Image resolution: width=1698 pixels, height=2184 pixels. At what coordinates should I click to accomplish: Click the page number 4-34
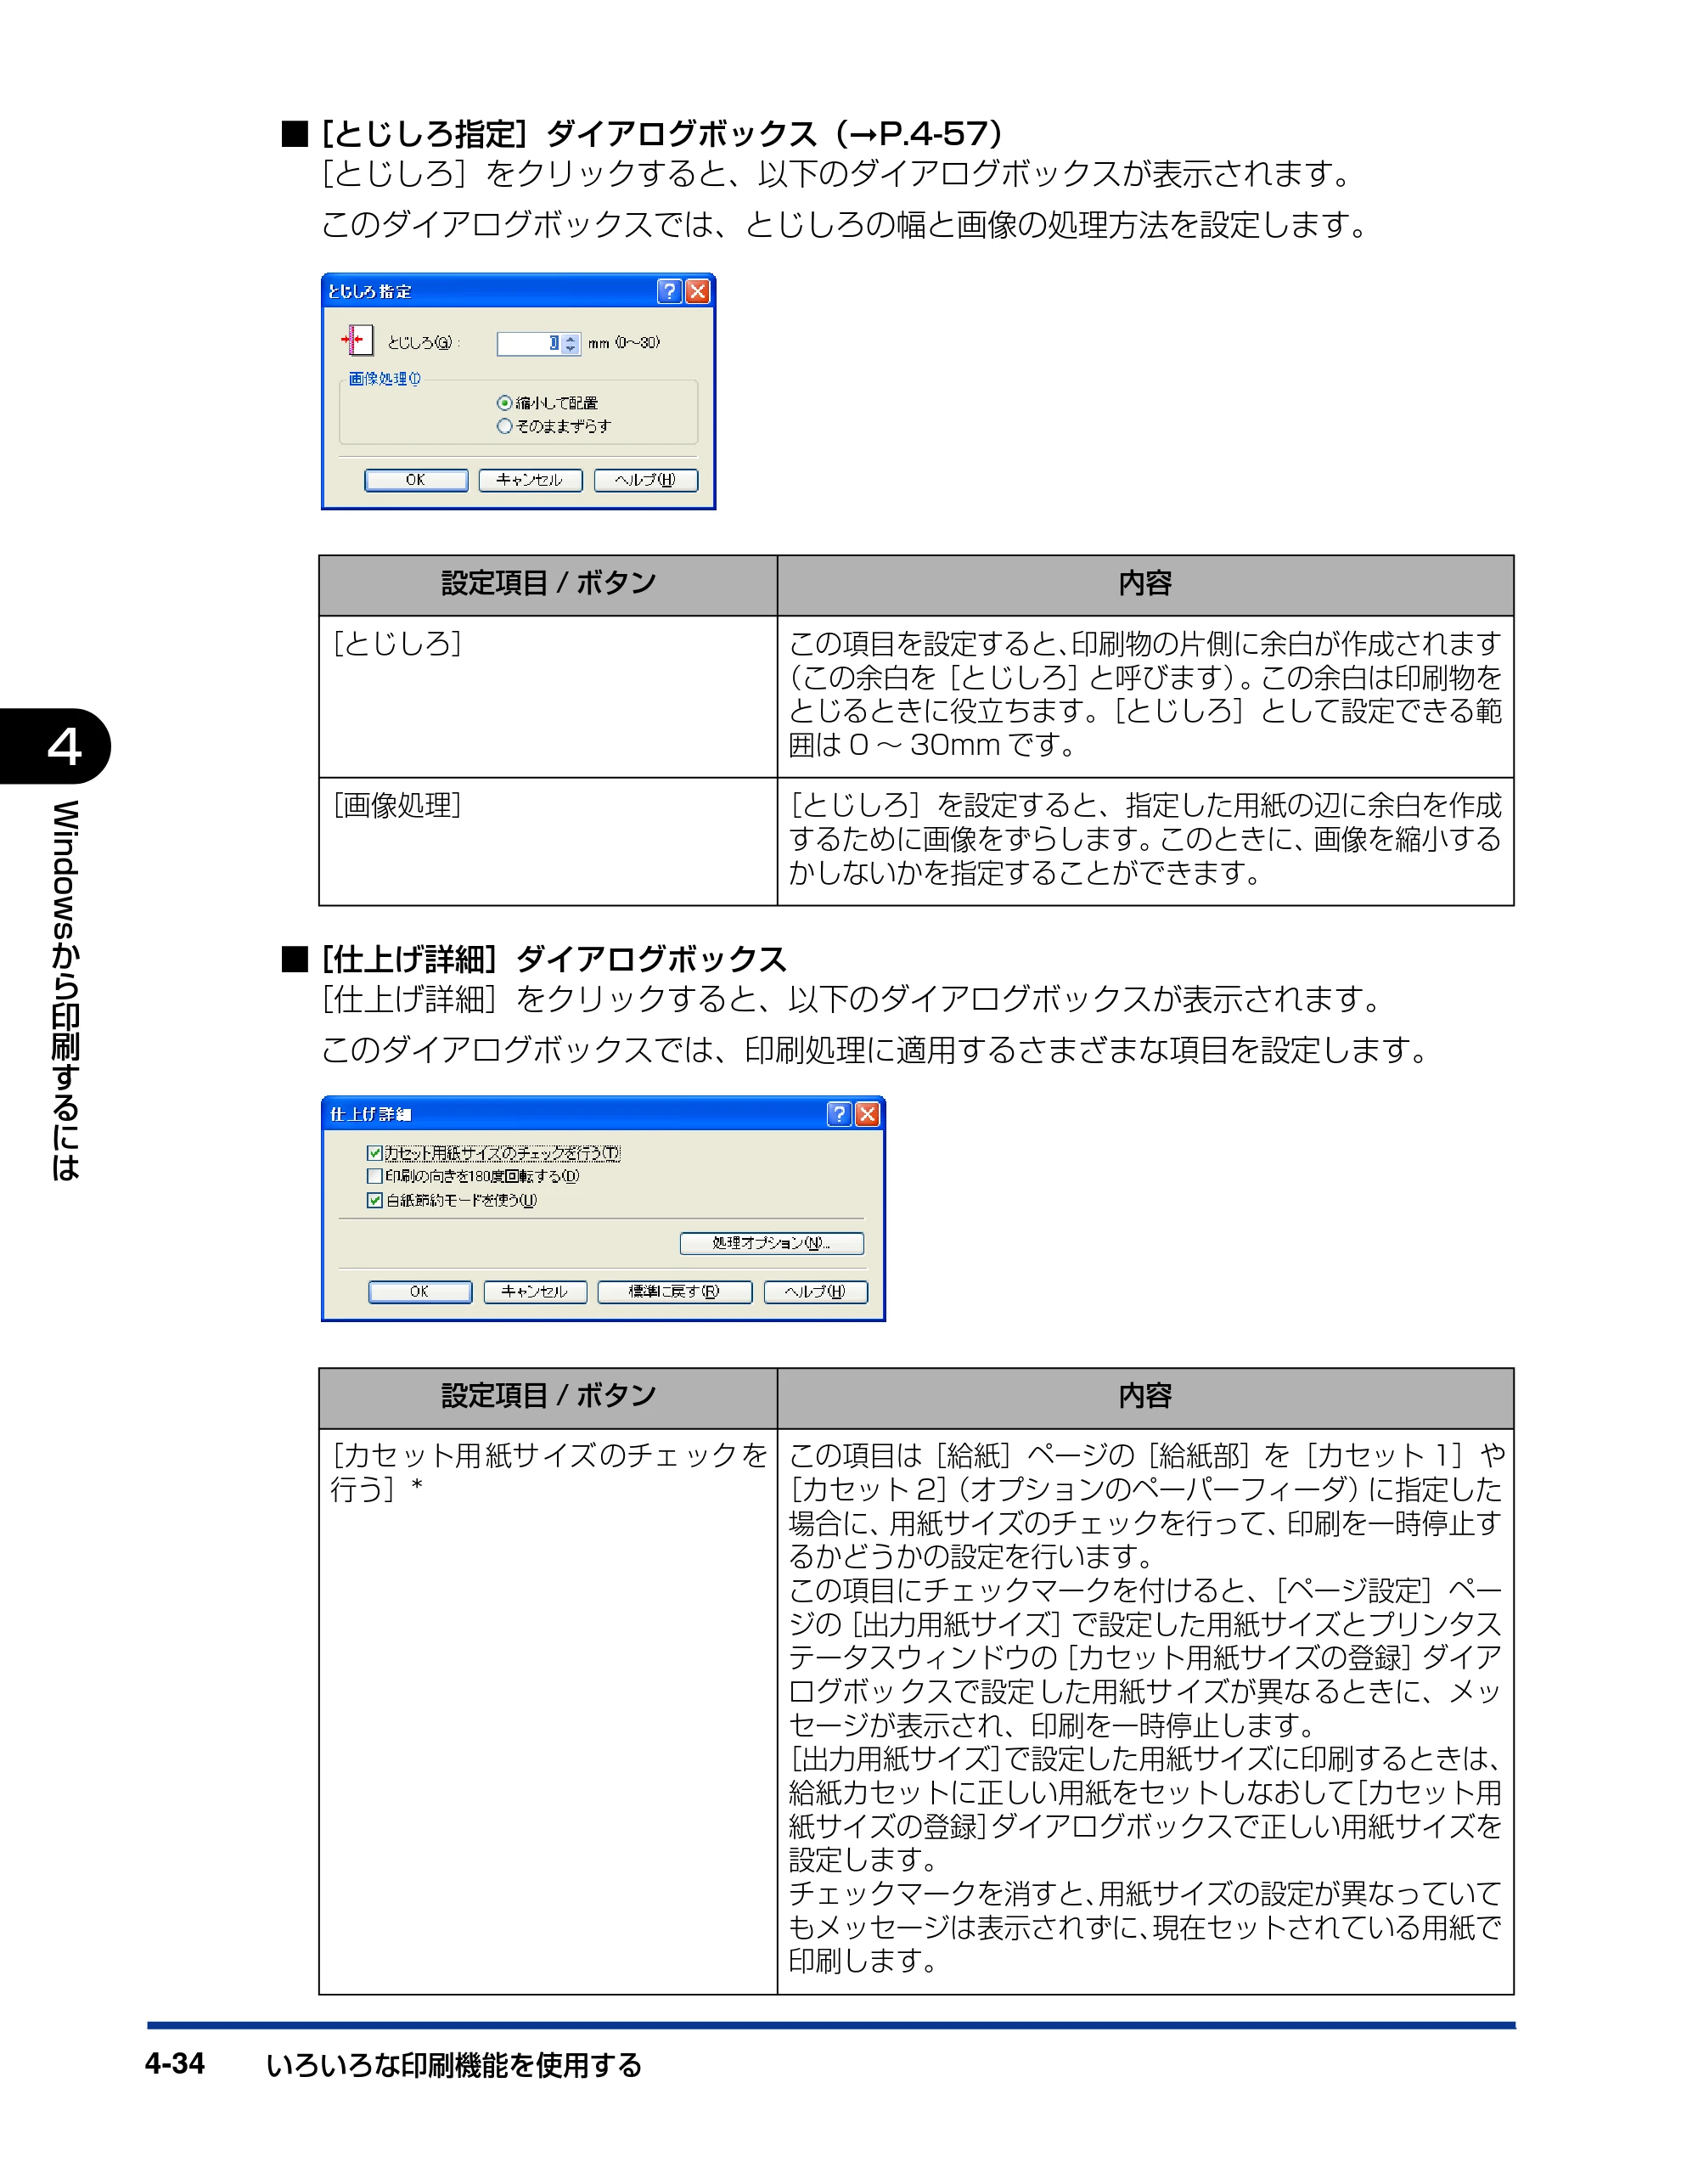175,2064
